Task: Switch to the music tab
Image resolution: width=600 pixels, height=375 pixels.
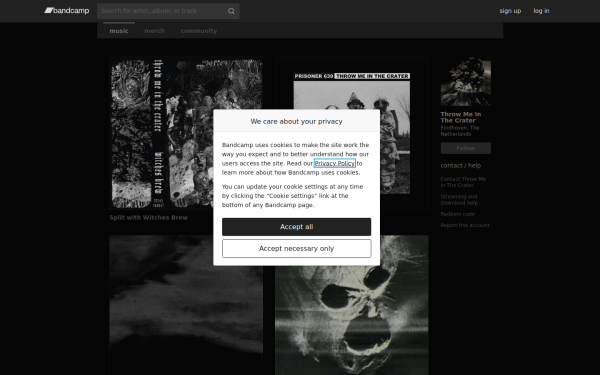Action: (x=119, y=31)
